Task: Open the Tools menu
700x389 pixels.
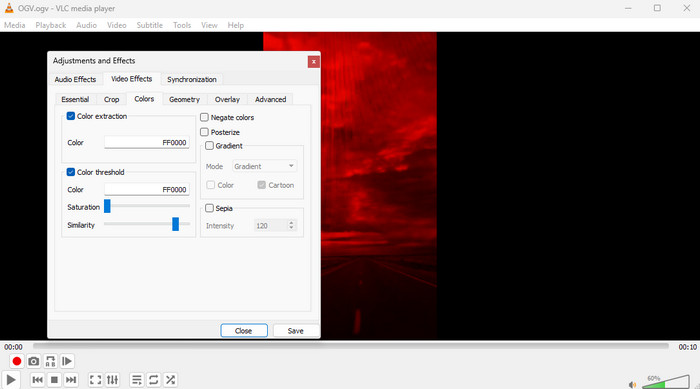Action: [x=182, y=25]
